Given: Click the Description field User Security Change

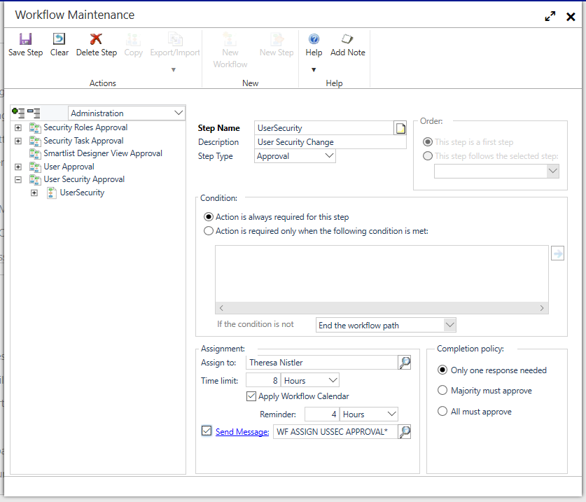Looking at the screenshot, I should pos(330,142).
